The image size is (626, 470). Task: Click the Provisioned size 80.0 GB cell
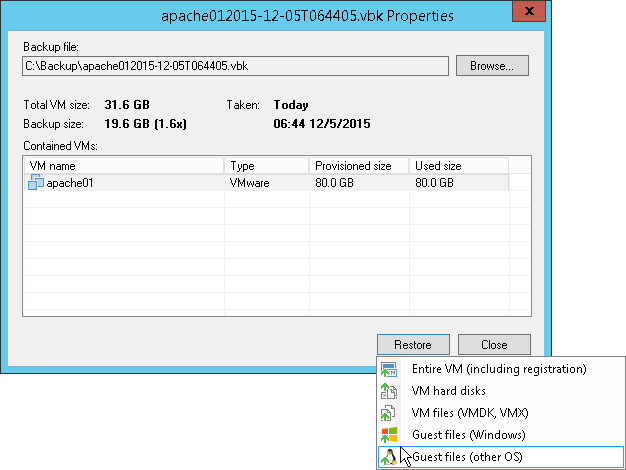point(334,183)
